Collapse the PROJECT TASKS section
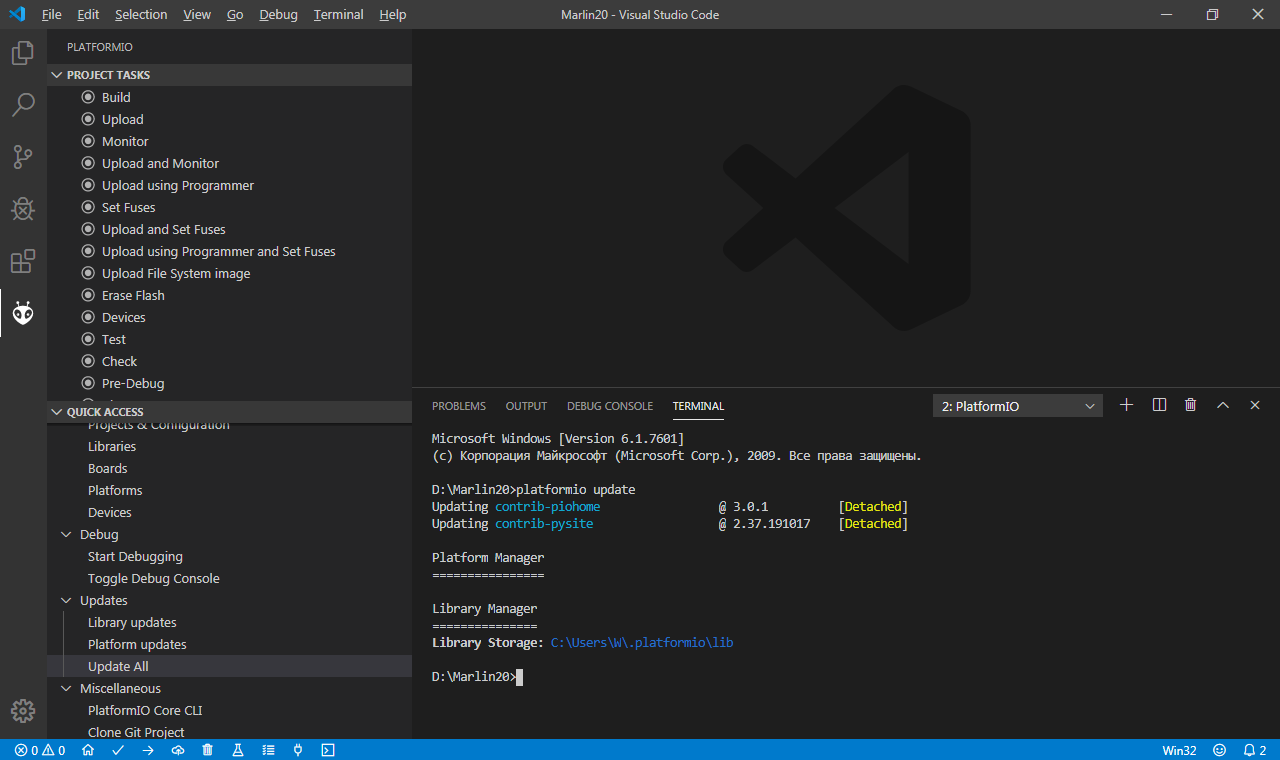 click(229, 75)
